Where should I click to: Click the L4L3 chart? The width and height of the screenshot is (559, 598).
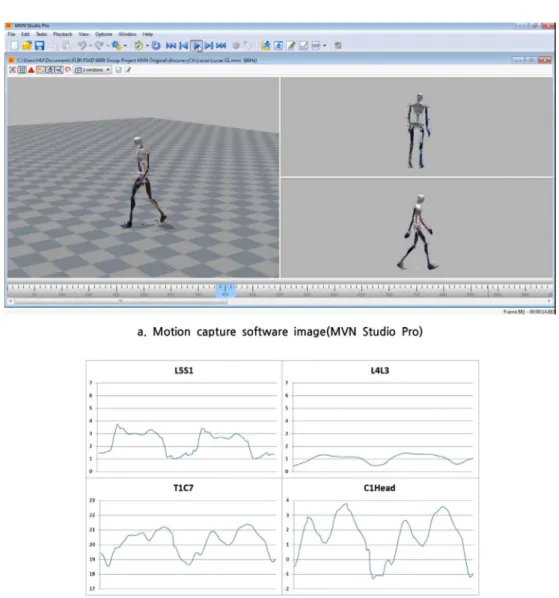click(380, 419)
